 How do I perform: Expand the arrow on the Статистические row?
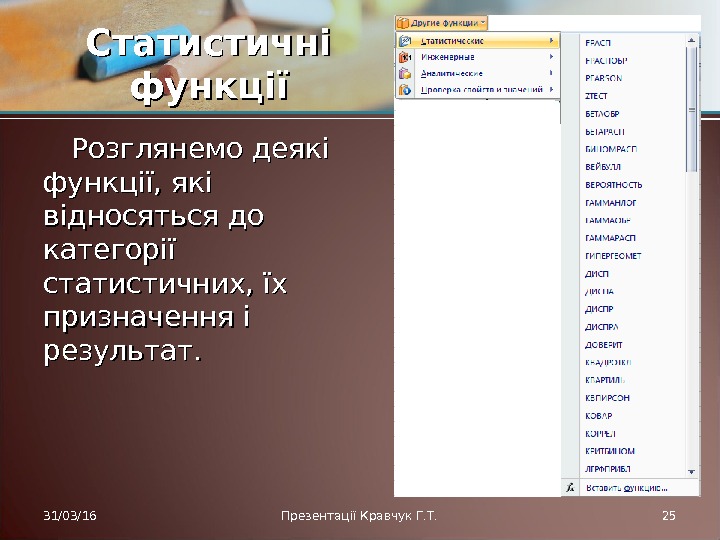point(551,41)
